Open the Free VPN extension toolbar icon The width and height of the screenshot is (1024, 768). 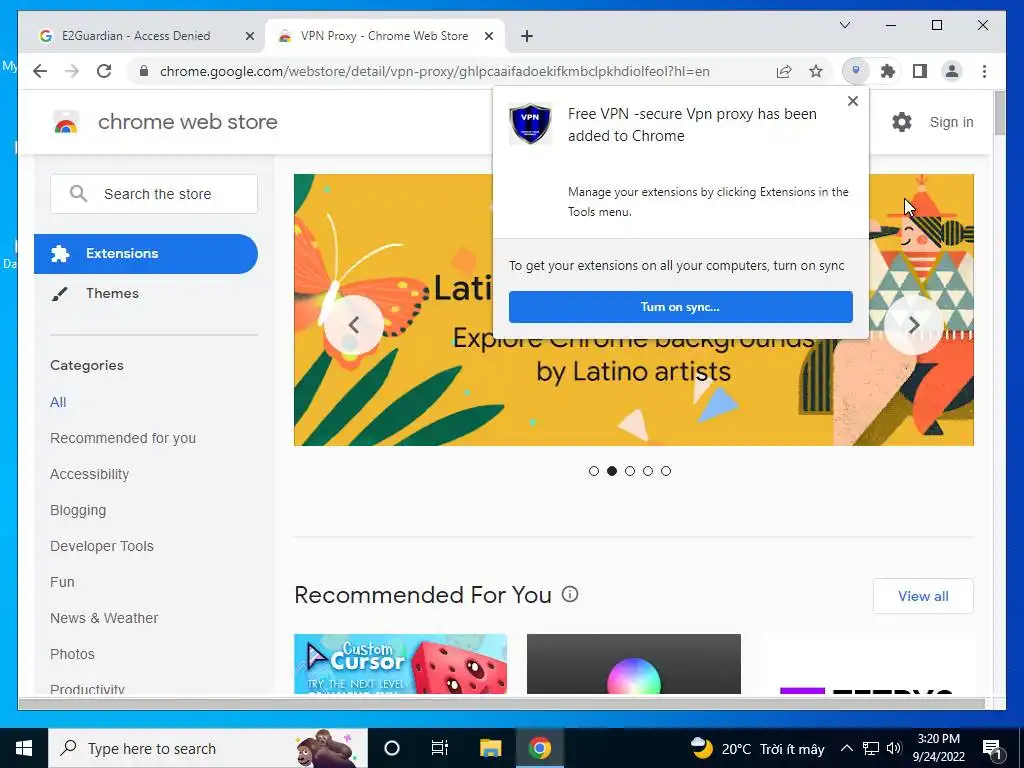click(856, 71)
